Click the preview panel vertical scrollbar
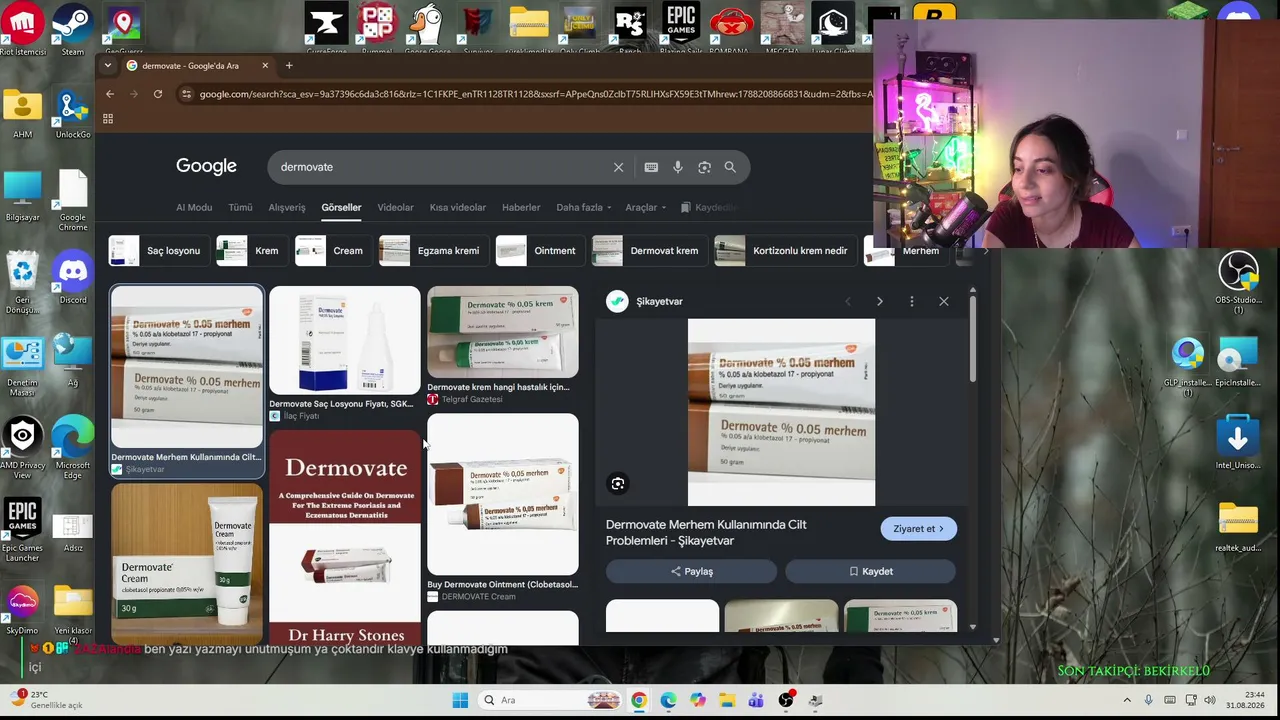The height and width of the screenshot is (720, 1280). 972,340
